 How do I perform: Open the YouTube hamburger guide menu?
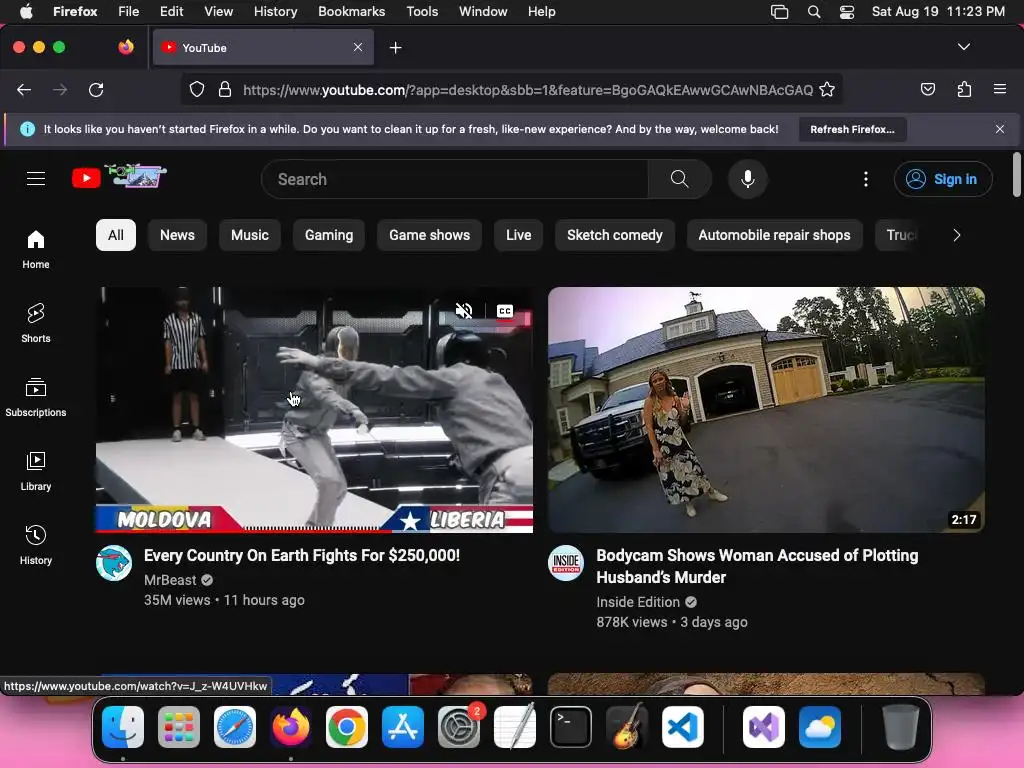pos(36,178)
